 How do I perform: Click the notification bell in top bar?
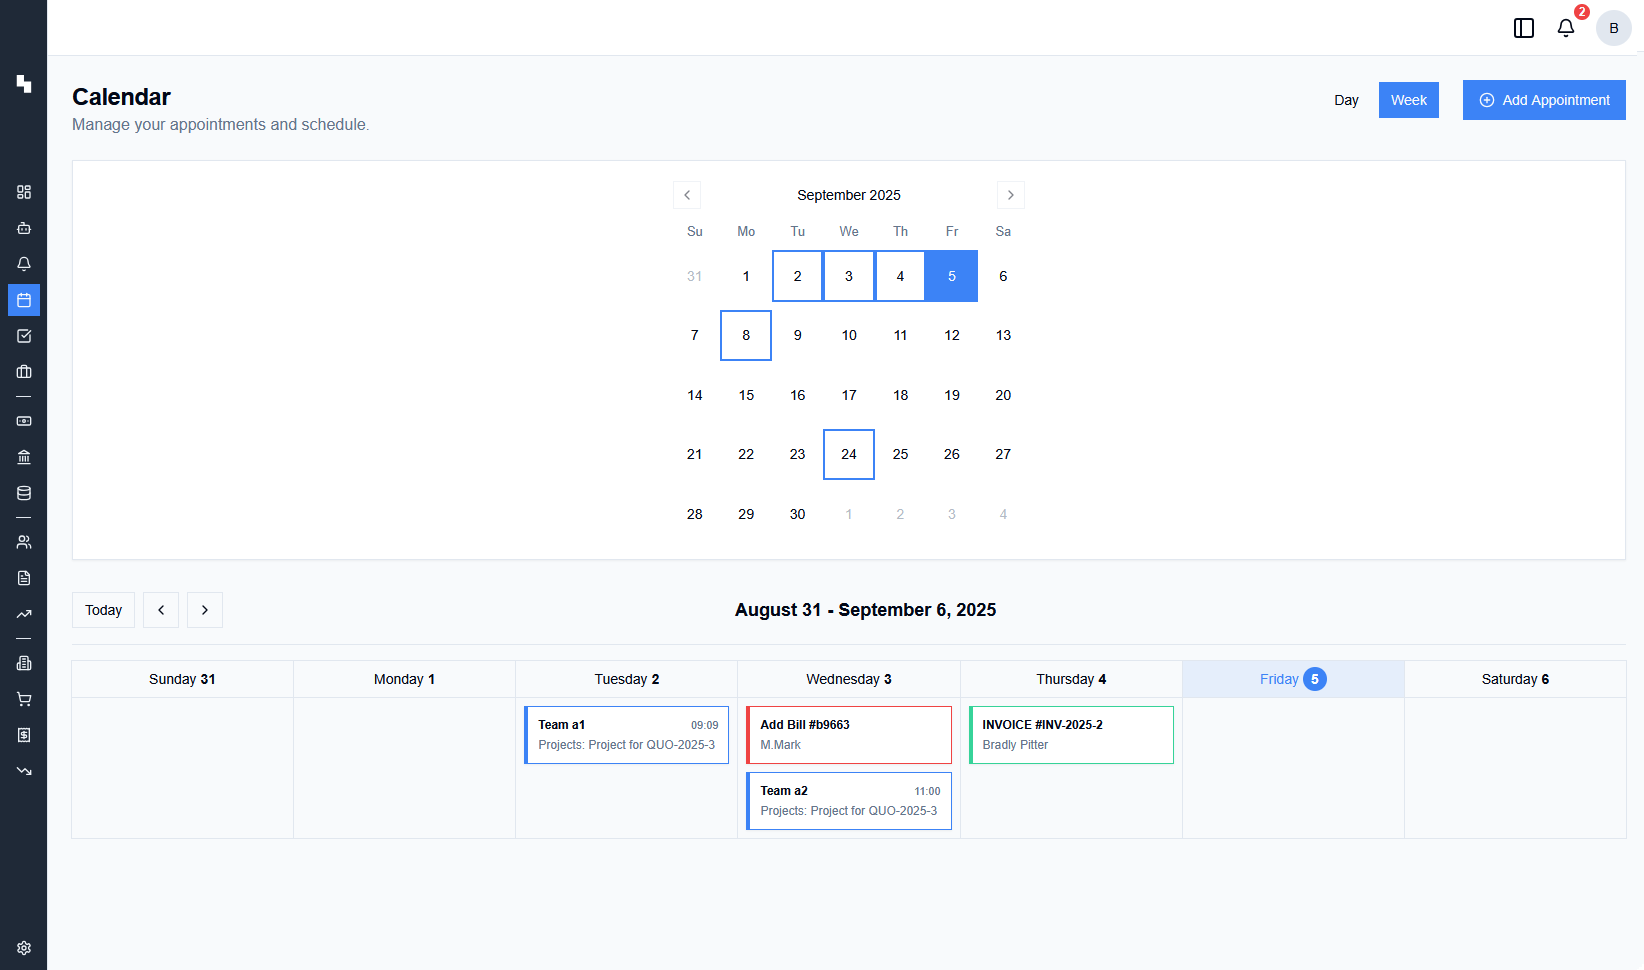(1566, 28)
